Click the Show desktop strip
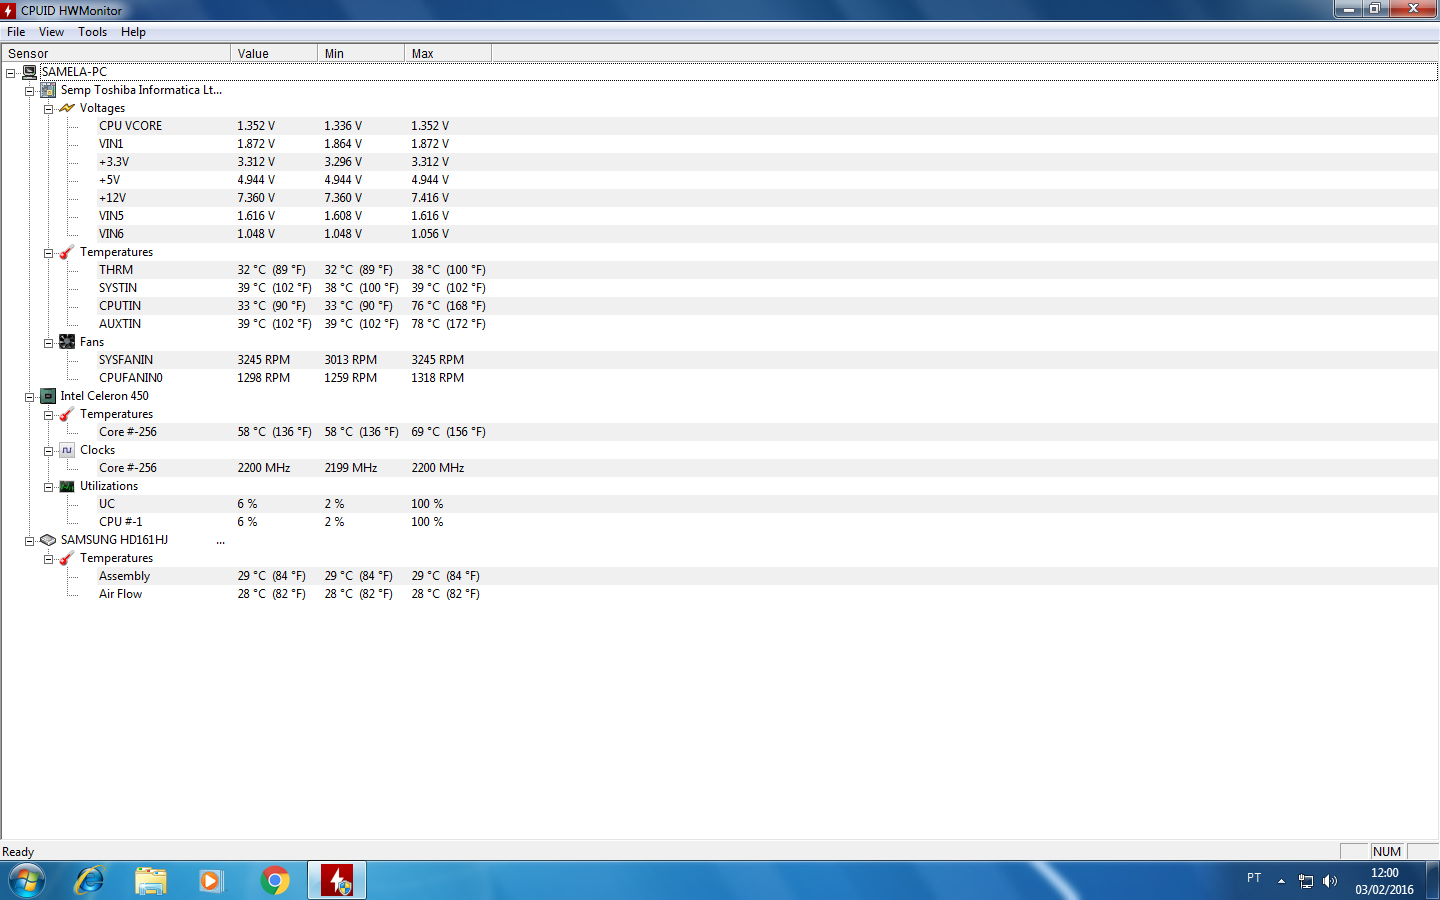The image size is (1440, 900). click(x=1433, y=881)
